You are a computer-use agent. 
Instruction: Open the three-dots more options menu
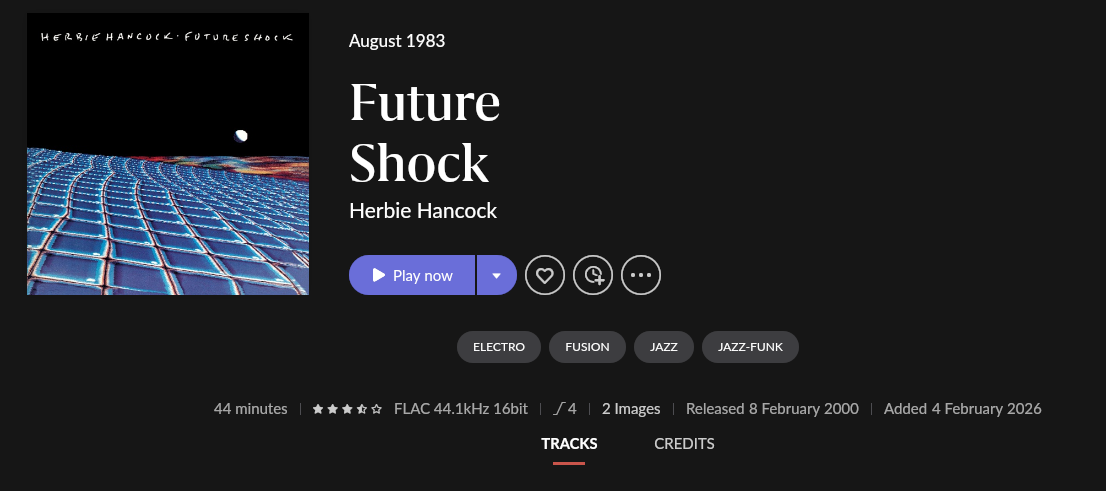pyautogui.click(x=641, y=275)
